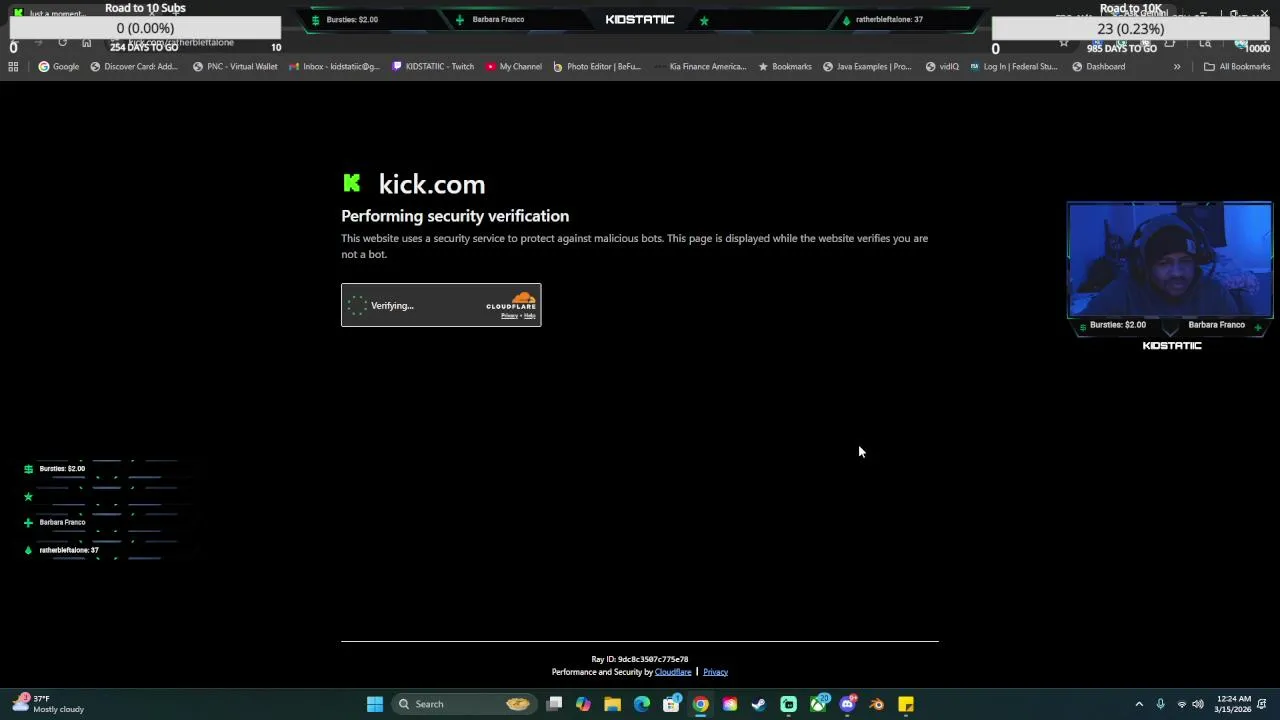Open the Discover Card bookmark
Screen dimensions: 1280x720
[134, 67]
